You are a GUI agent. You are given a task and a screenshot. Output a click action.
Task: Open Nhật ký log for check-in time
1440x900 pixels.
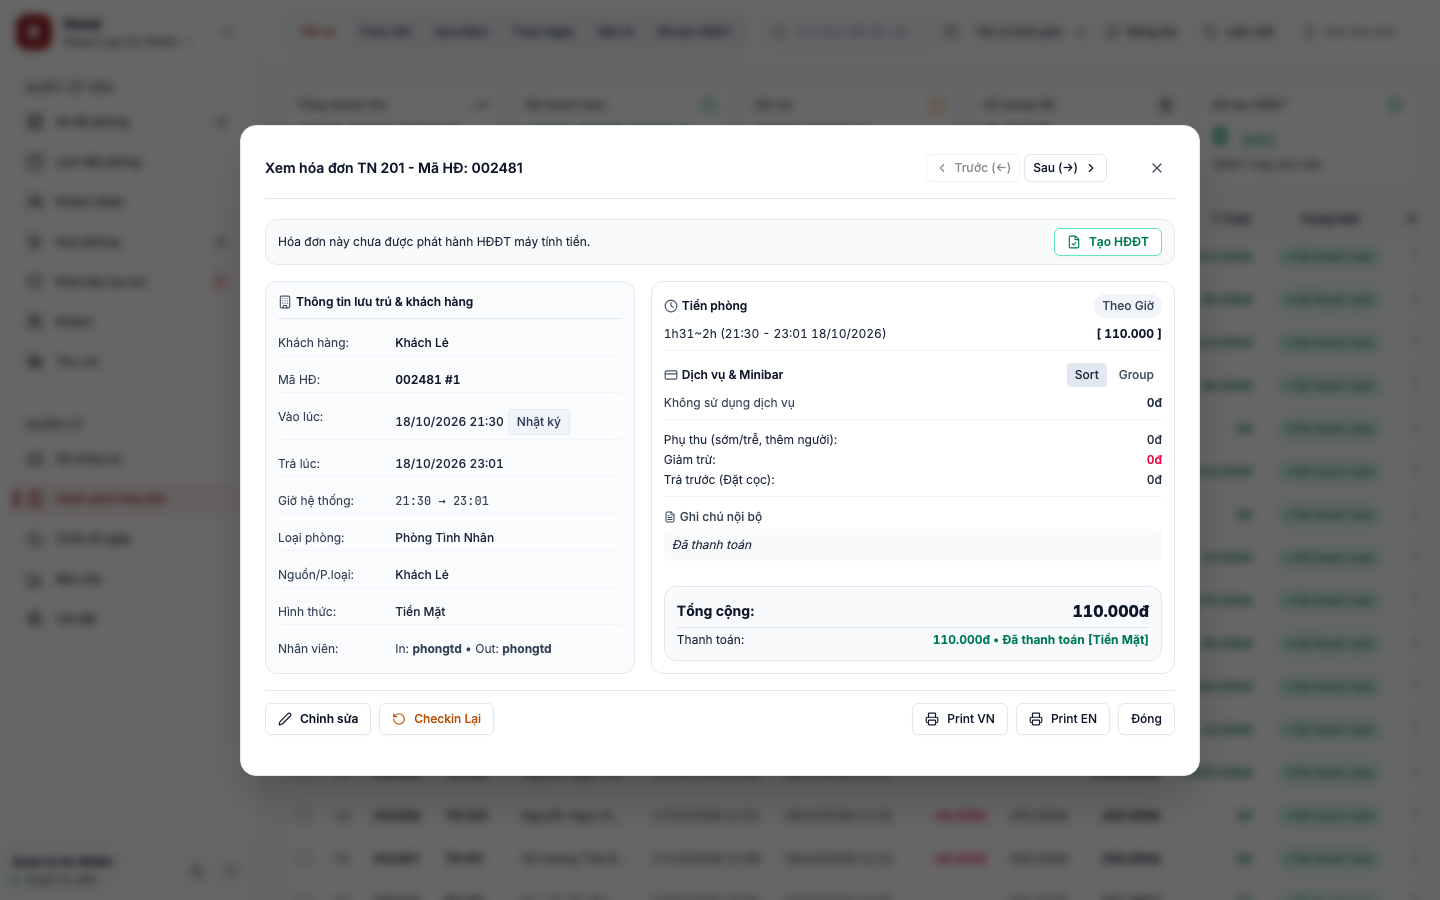539,422
